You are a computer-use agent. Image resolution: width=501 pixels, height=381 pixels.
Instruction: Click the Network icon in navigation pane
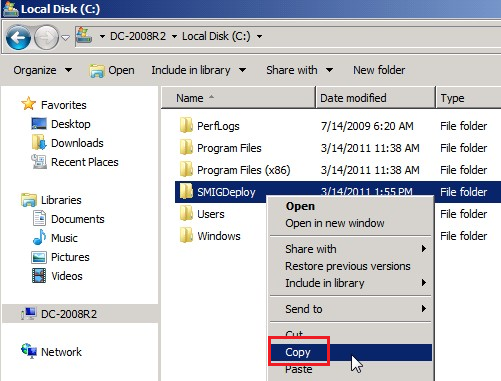[x=29, y=351]
